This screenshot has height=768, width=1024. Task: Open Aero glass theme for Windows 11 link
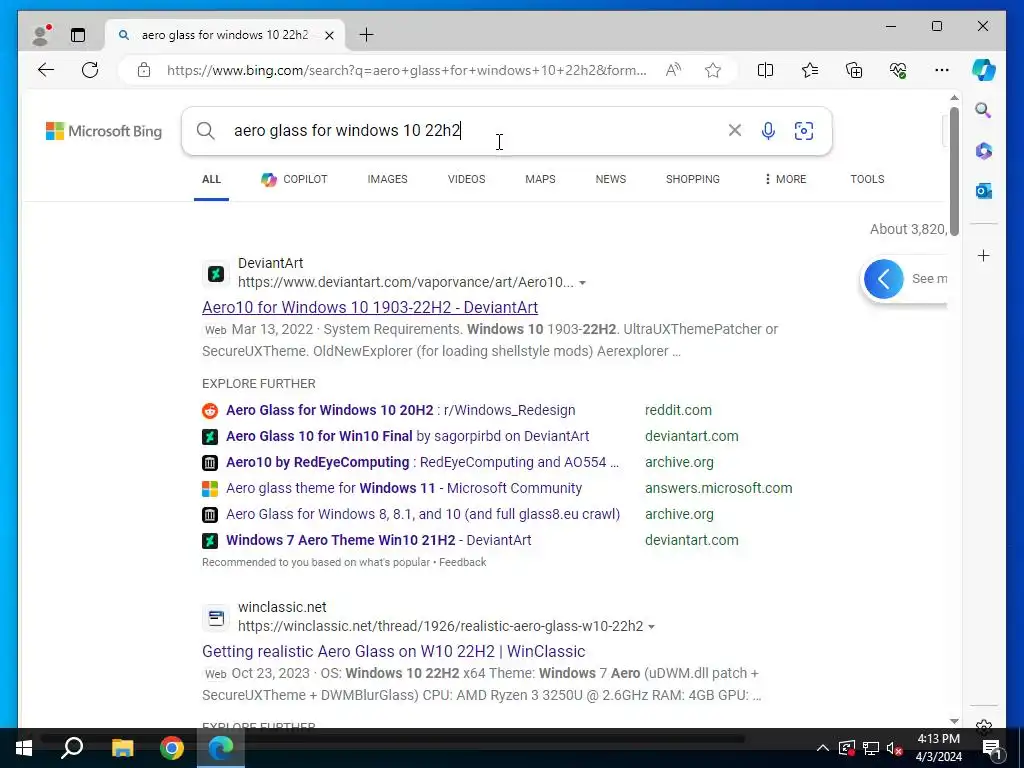point(404,488)
